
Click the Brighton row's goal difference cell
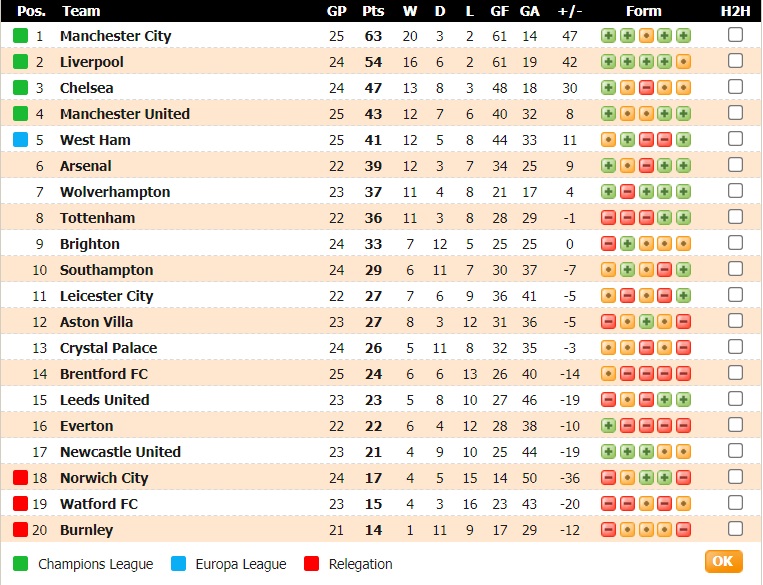pyautogui.click(x=570, y=244)
